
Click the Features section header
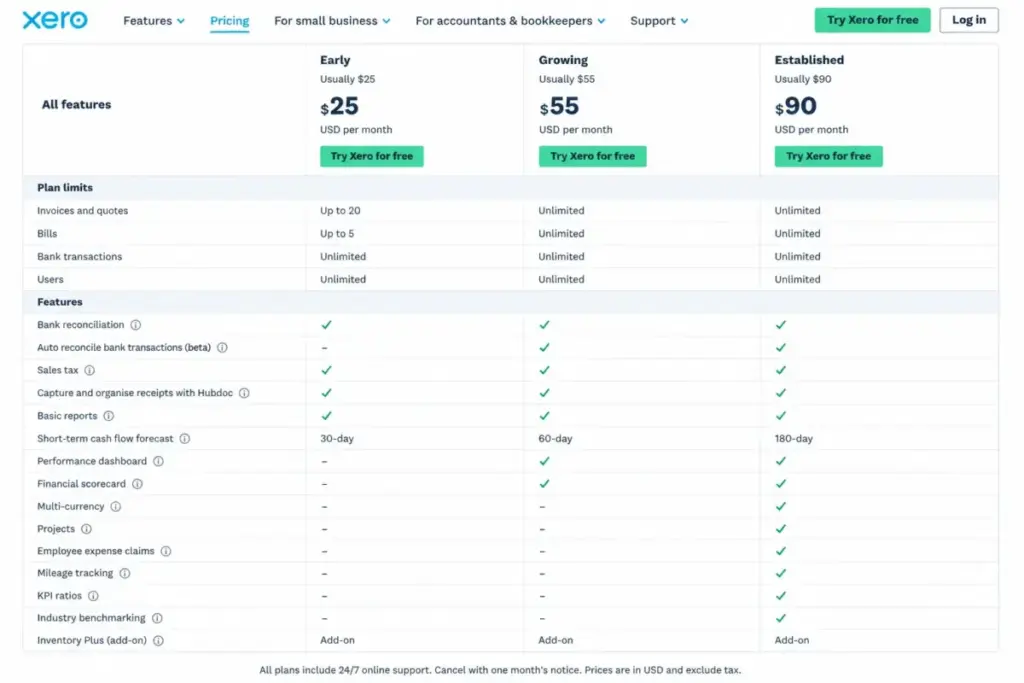pyautogui.click(x=59, y=302)
